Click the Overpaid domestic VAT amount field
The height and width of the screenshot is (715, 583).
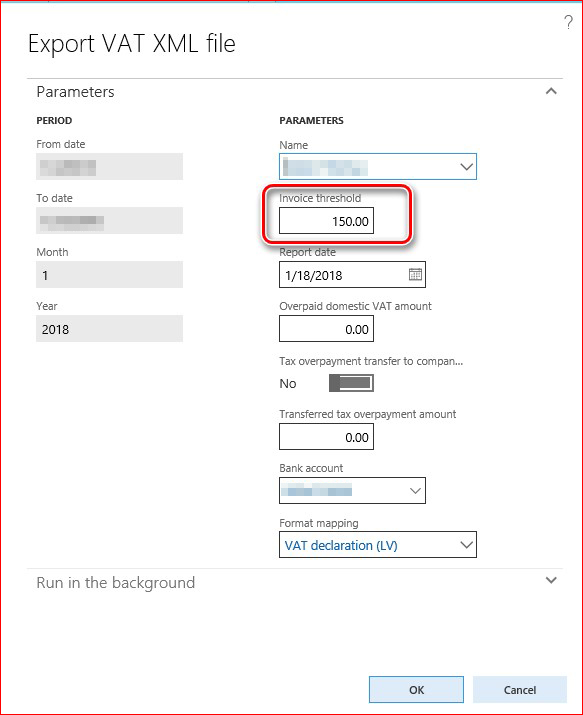[x=326, y=329]
